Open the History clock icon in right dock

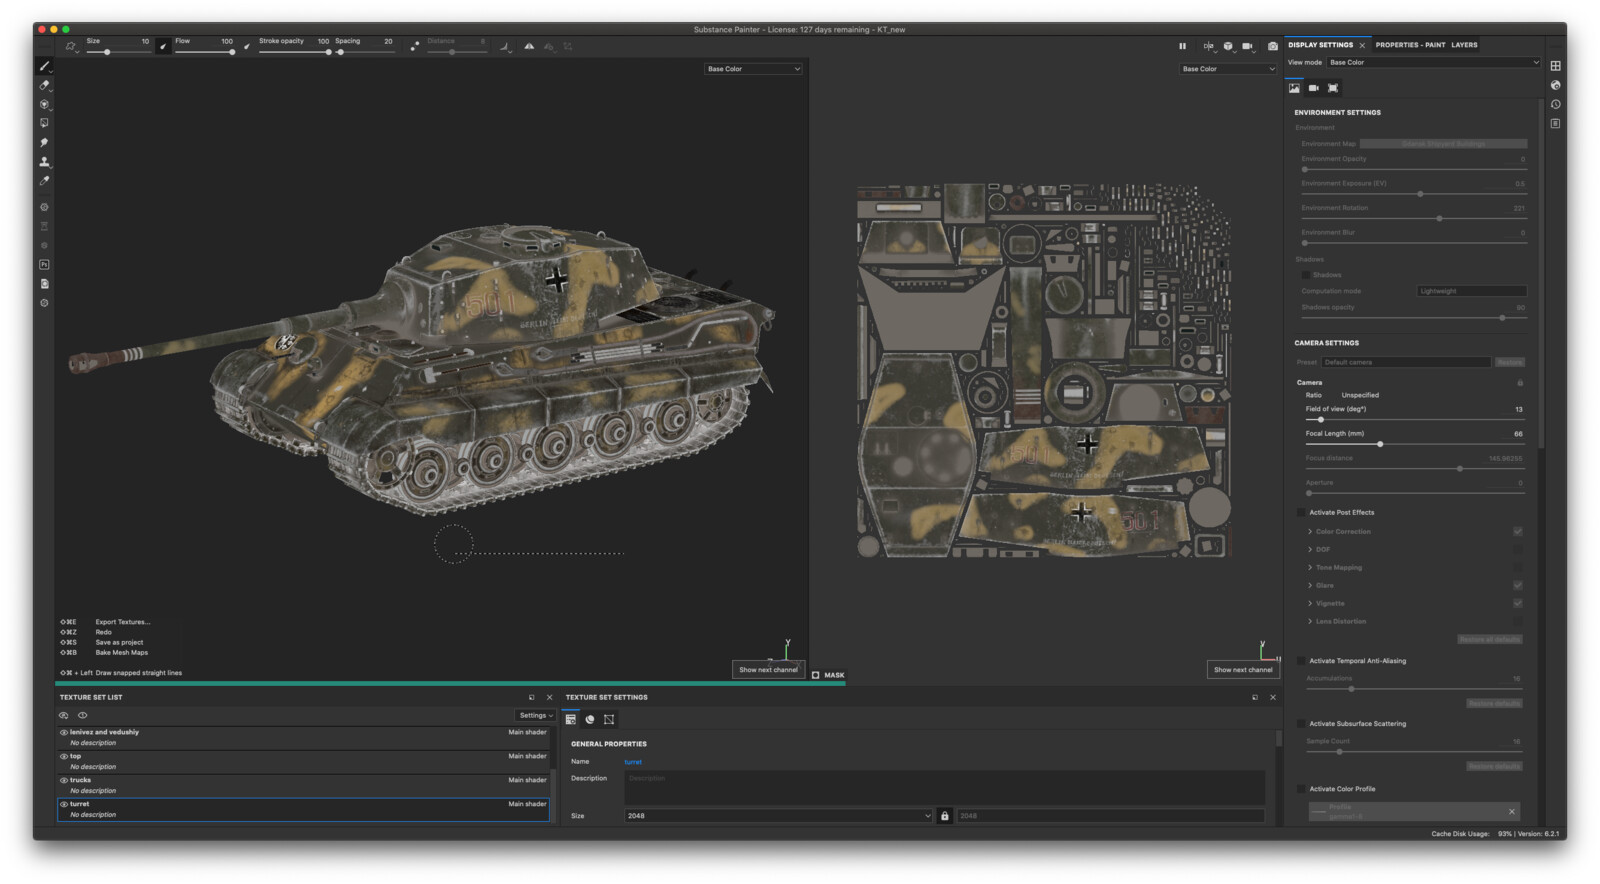[1555, 104]
